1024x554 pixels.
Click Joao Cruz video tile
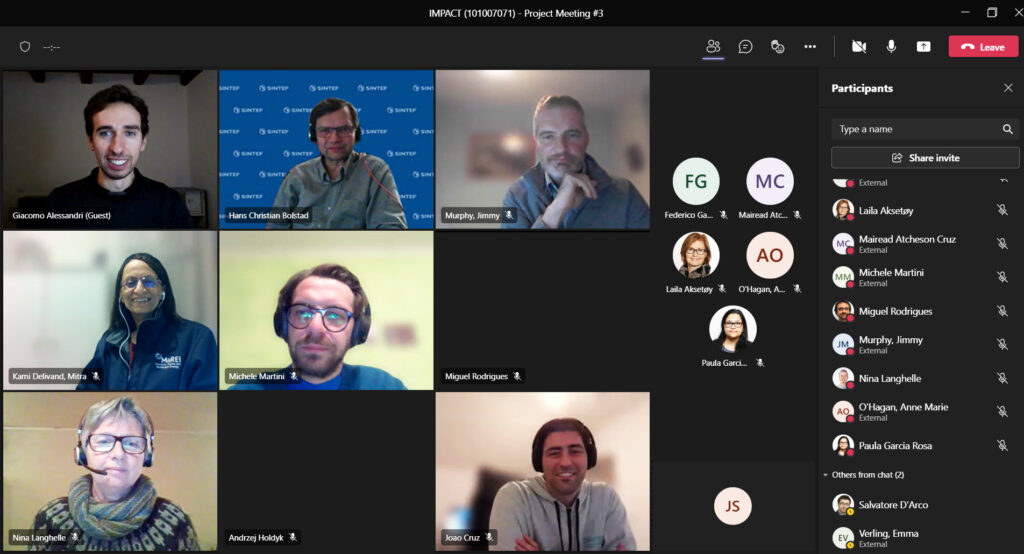tap(543, 471)
